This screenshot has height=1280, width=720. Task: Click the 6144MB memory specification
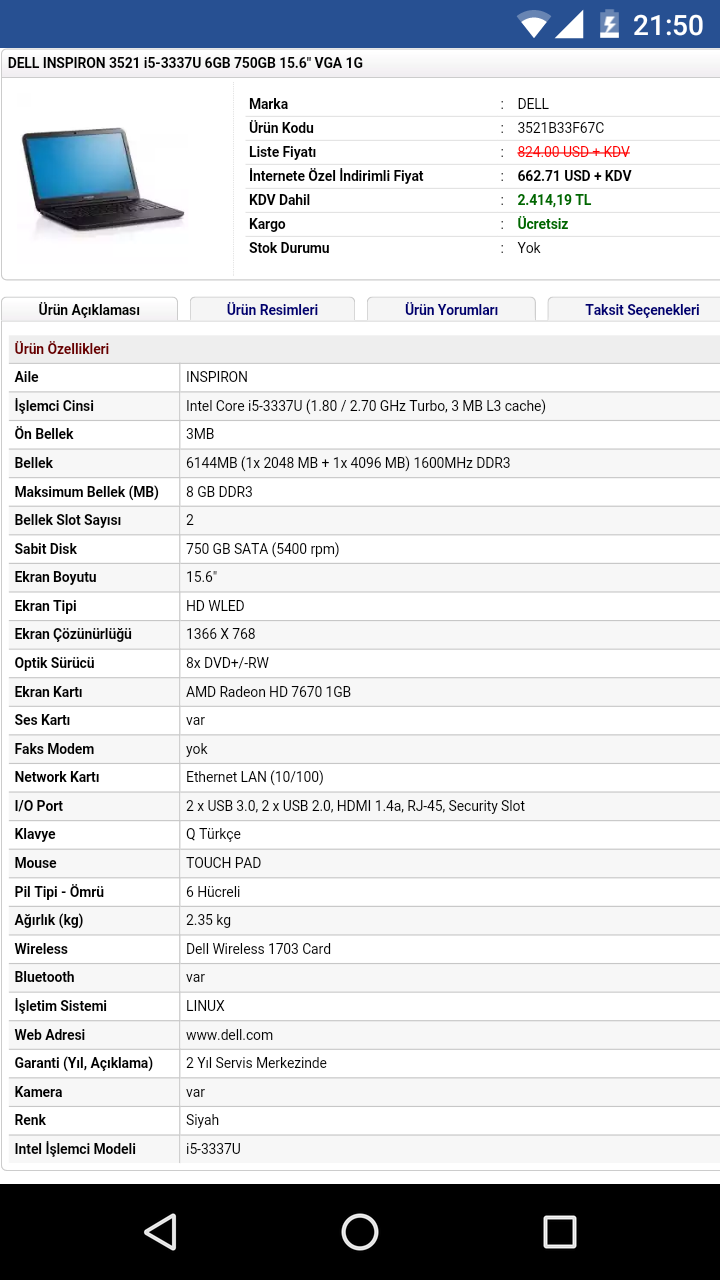point(348,463)
